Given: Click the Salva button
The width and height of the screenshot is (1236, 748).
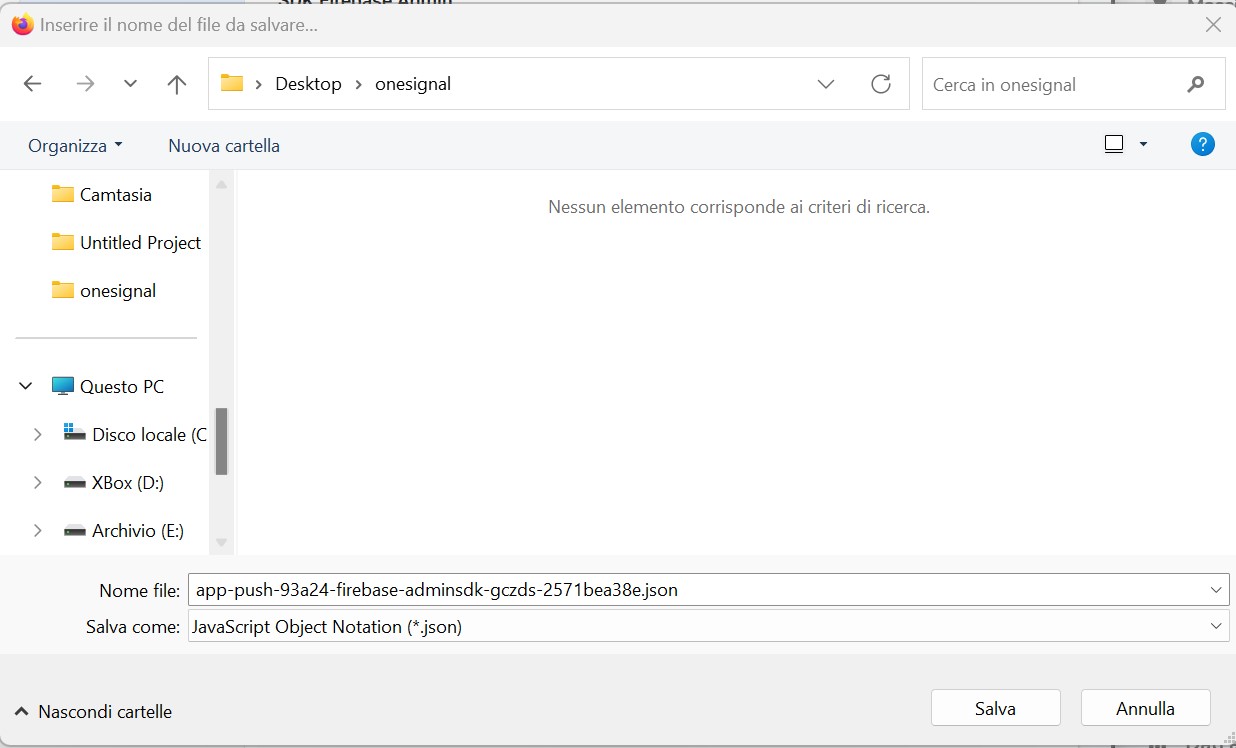Looking at the screenshot, I should pos(995,708).
